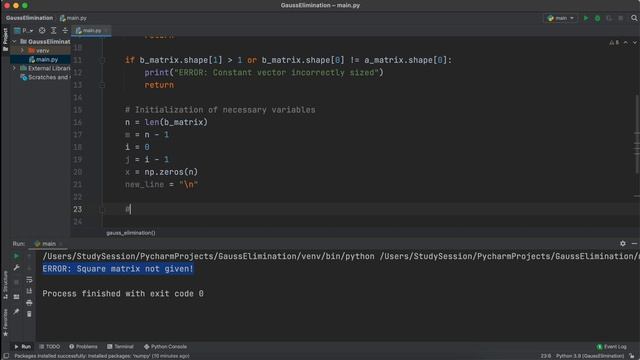Screen dimensions: 640x360
Task: Place cursor on line 16 'n = len(b_matrix)'
Action: click(167, 122)
